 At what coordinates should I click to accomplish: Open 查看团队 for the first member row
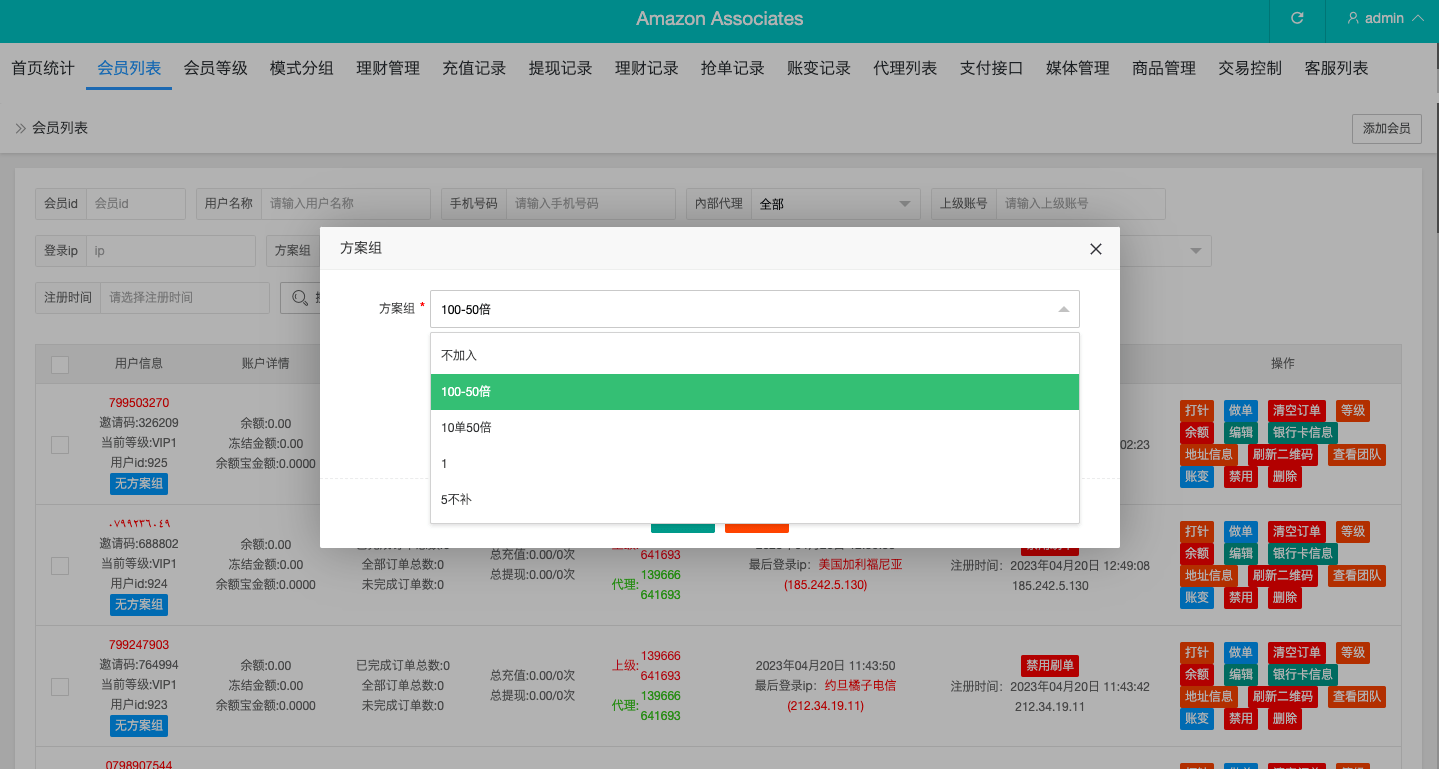click(1355, 454)
